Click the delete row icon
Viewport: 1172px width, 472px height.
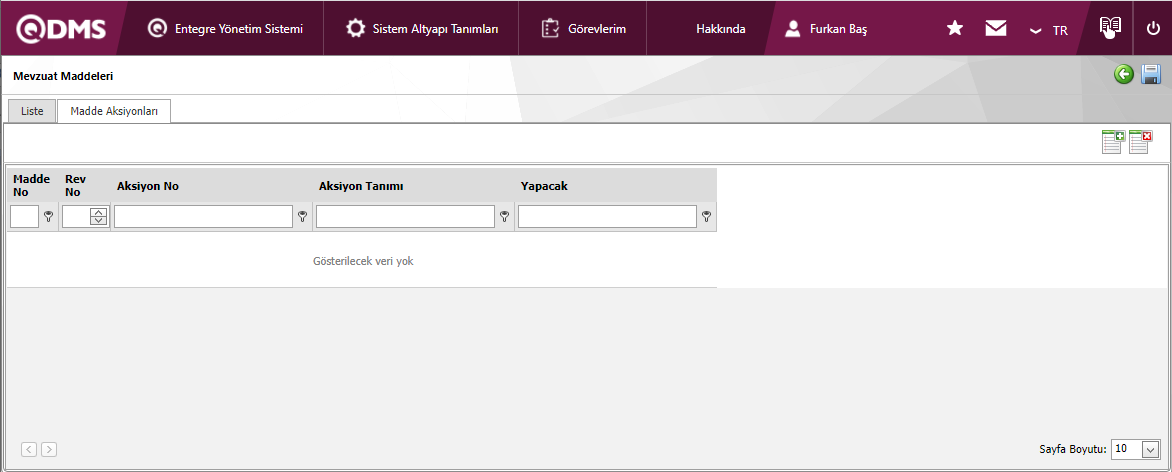tap(1140, 142)
